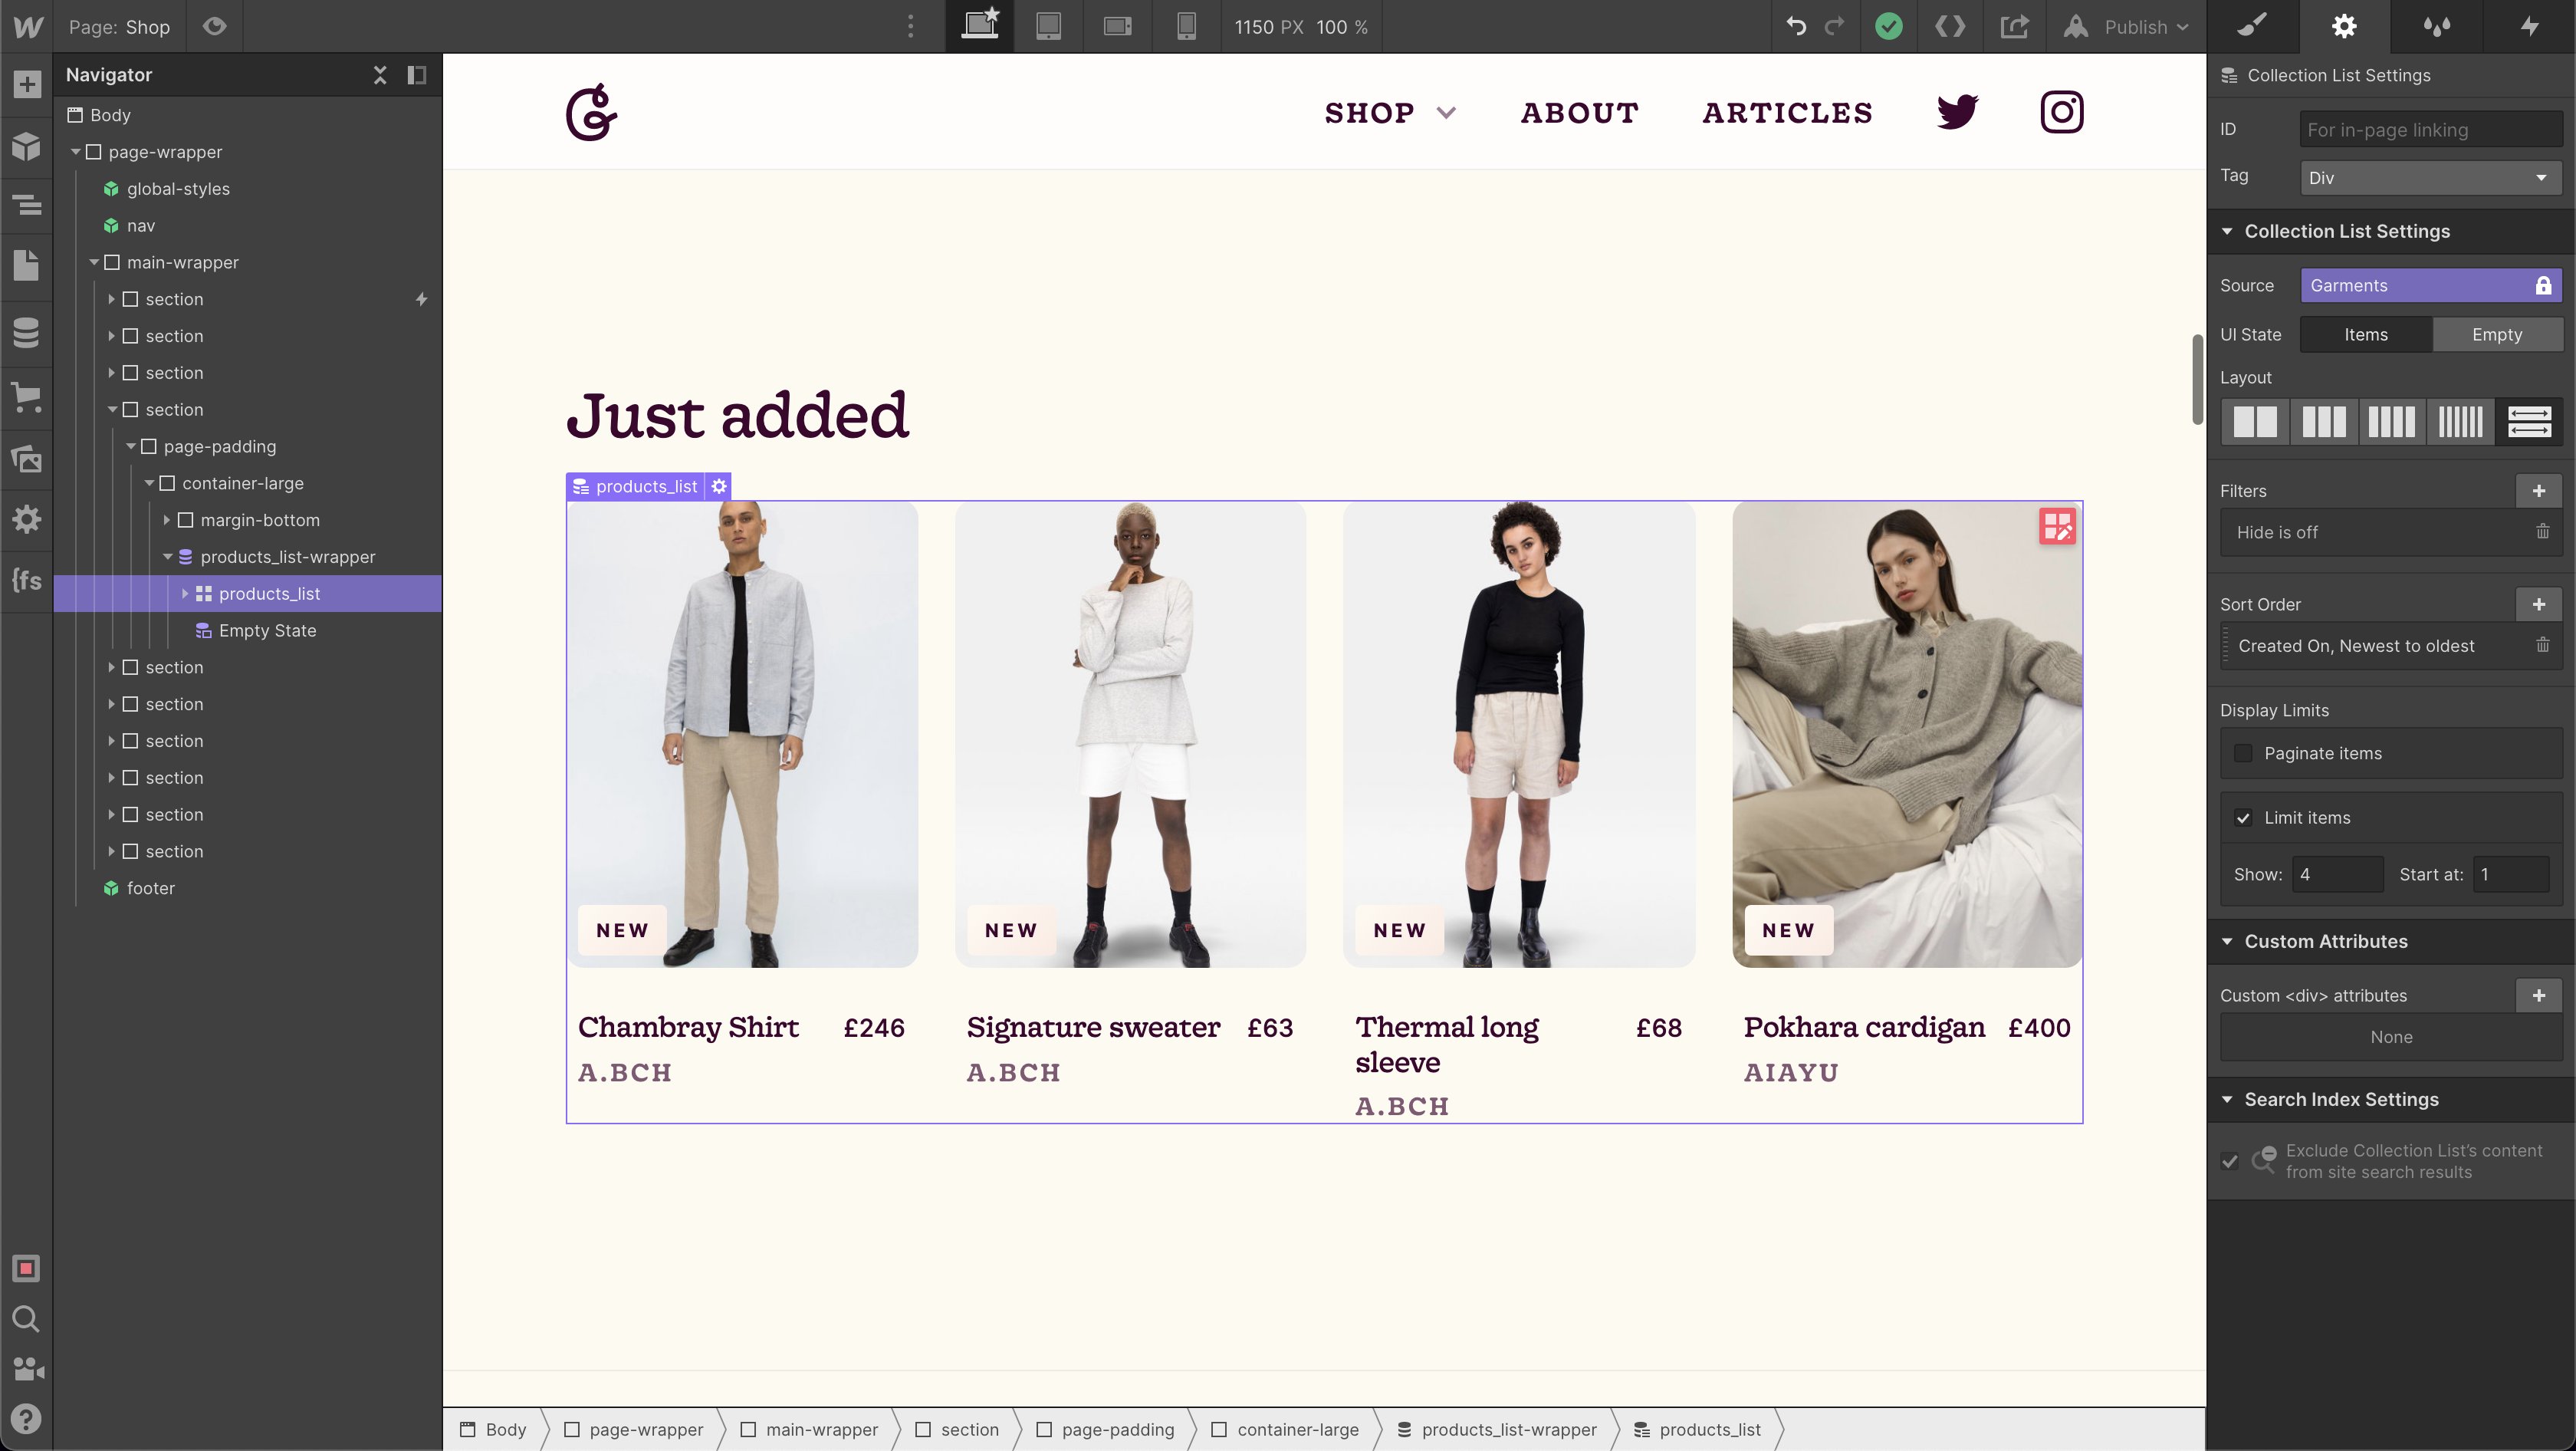This screenshot has width=2576, height=1451.
Task: Delete the Hide is off filter
Action: coord(2544,532)
